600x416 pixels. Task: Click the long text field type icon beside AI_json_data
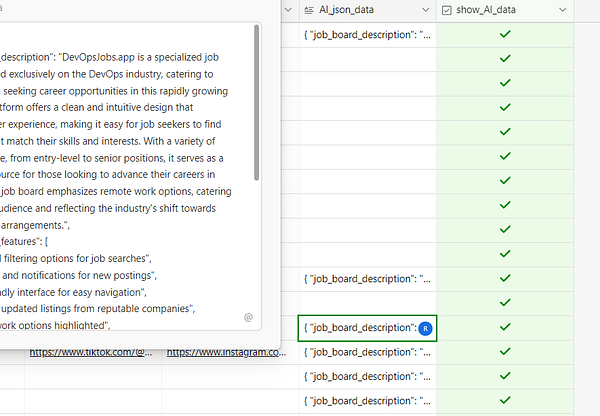click(309, 10)
